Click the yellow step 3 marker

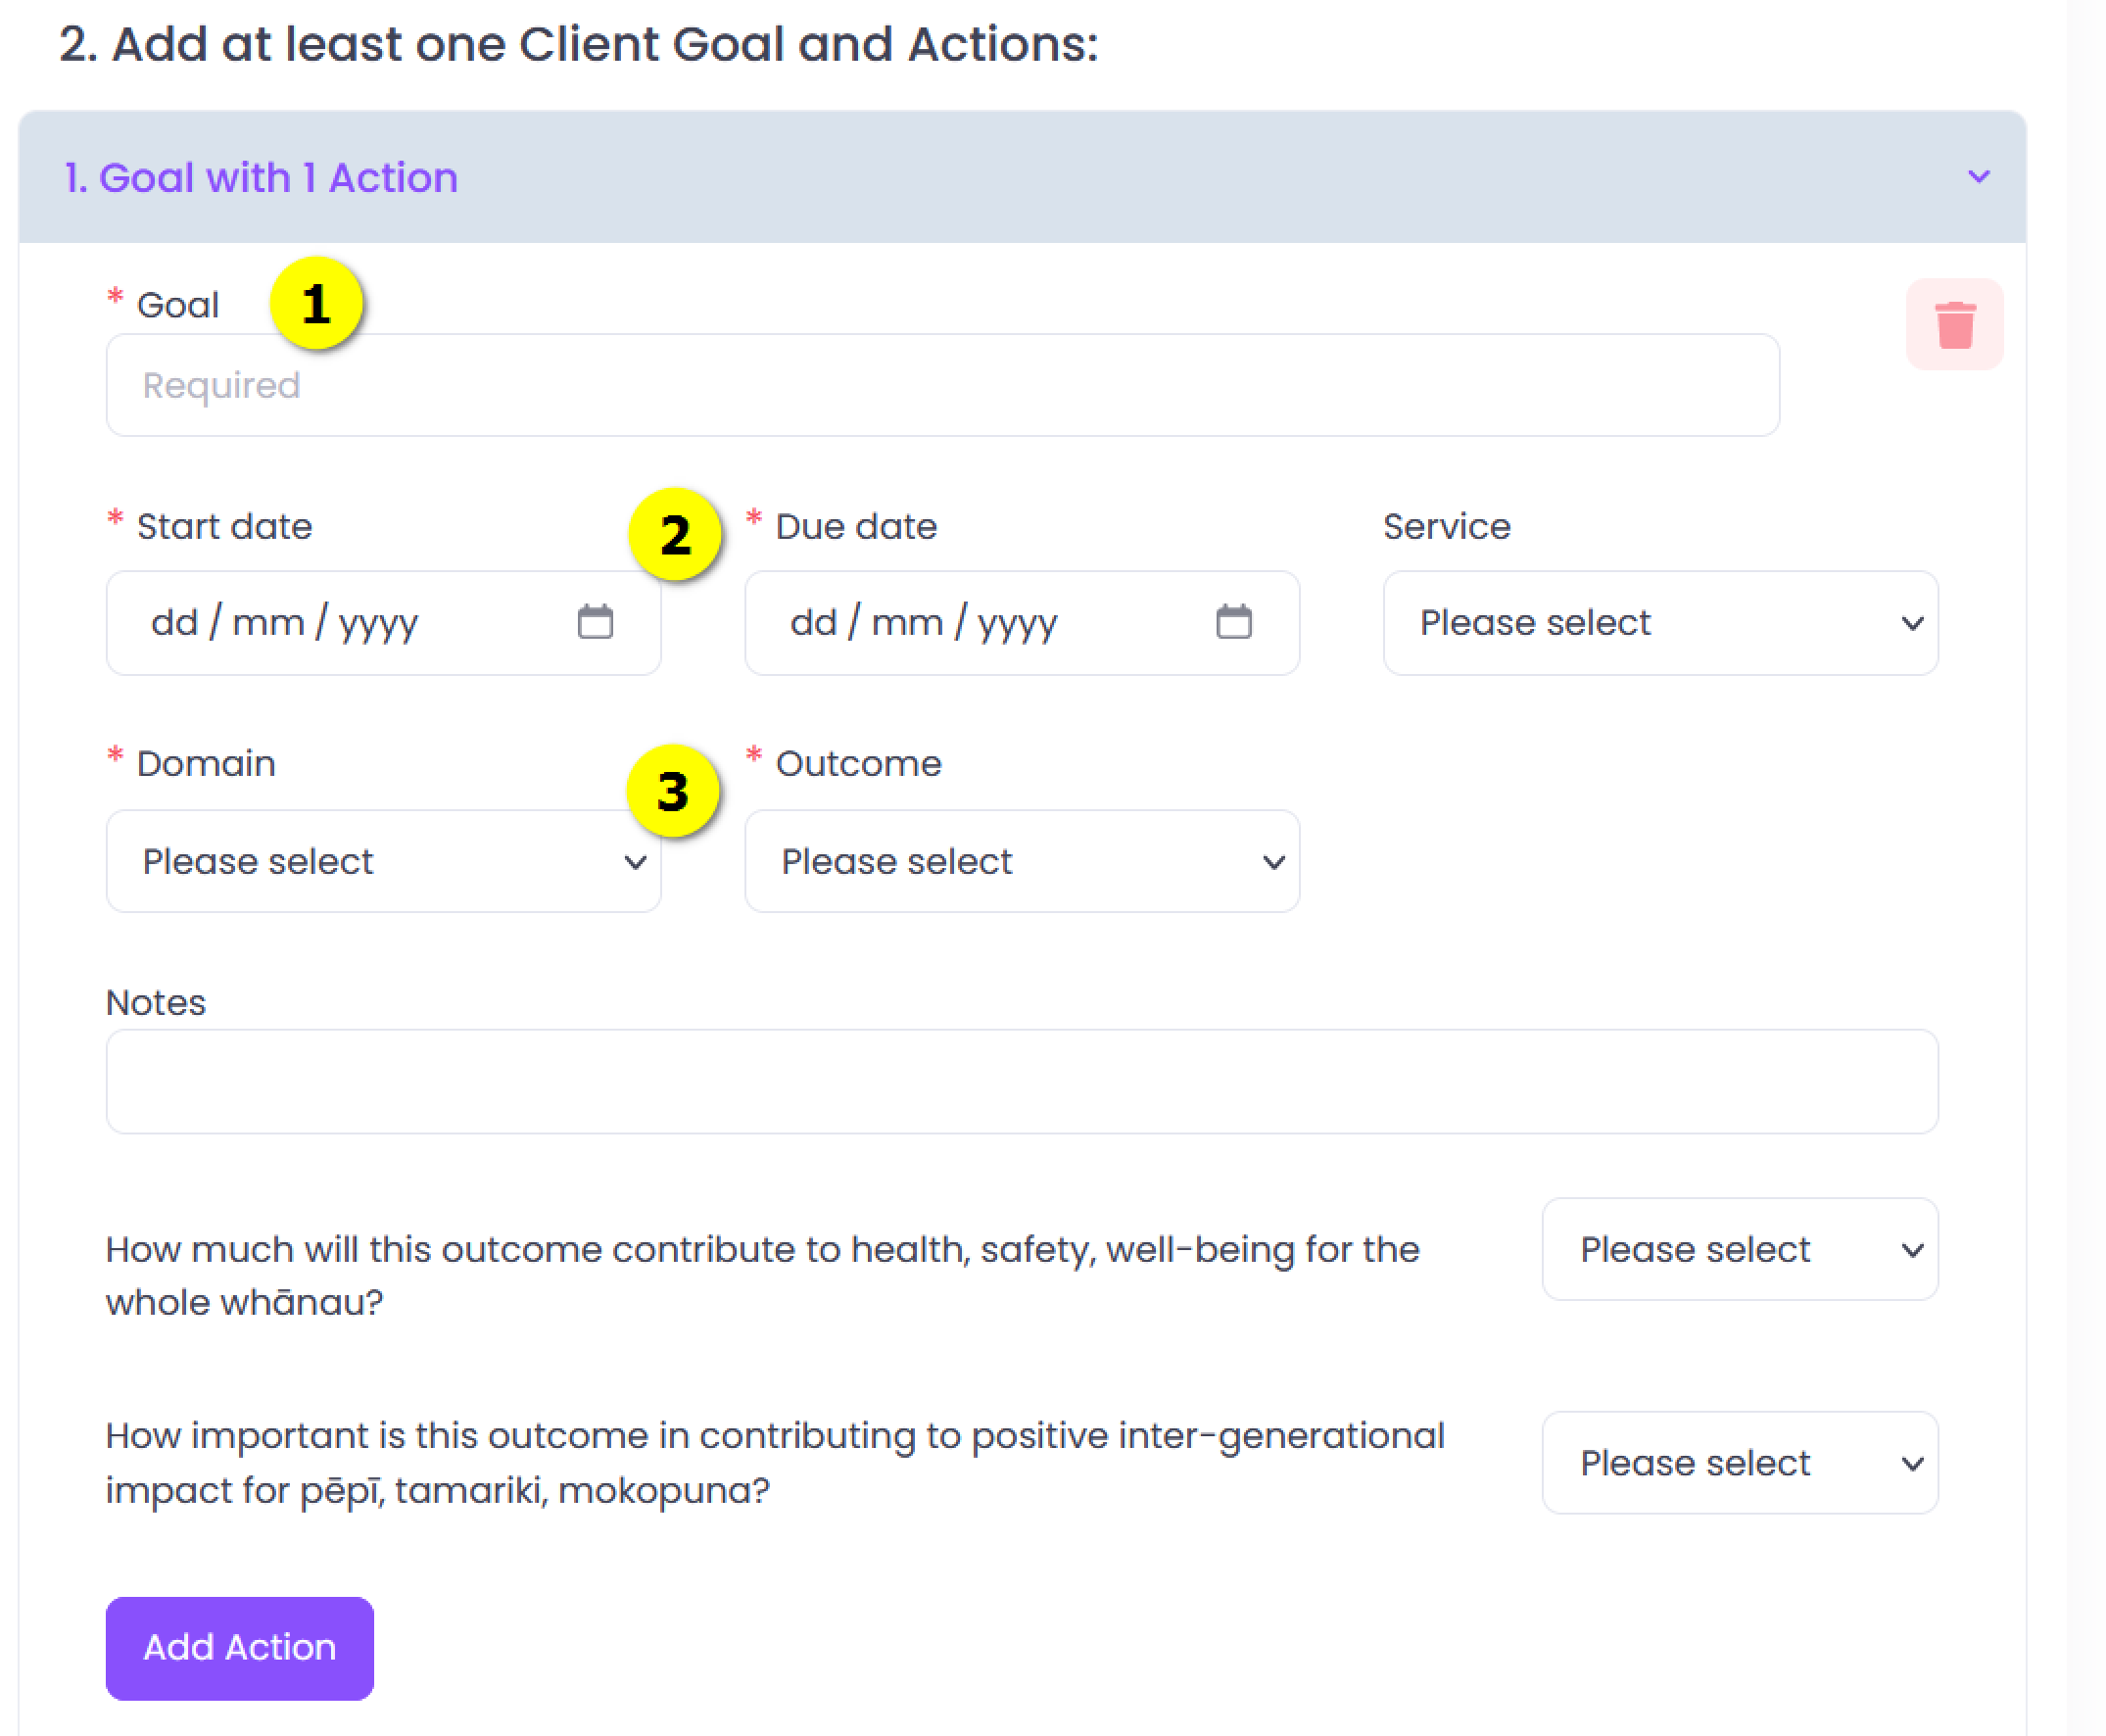(x=673, y=791)
